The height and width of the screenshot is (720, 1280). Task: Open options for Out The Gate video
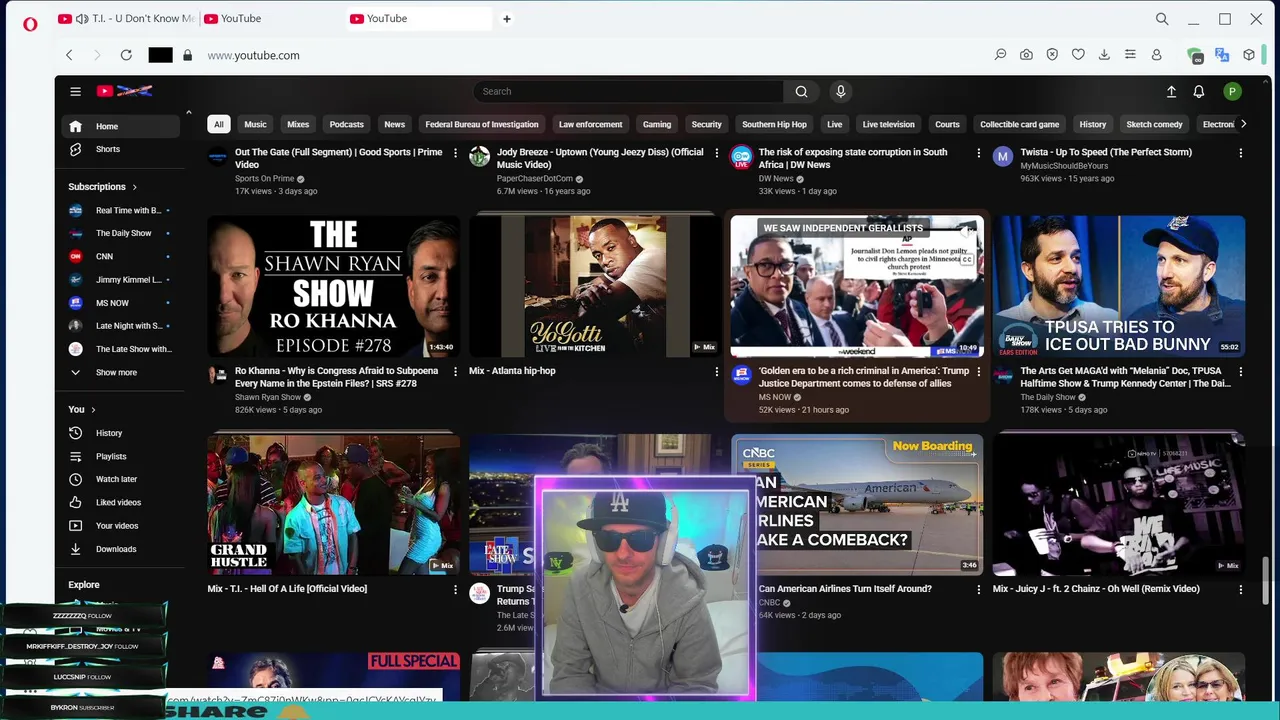tap(455, 153)
